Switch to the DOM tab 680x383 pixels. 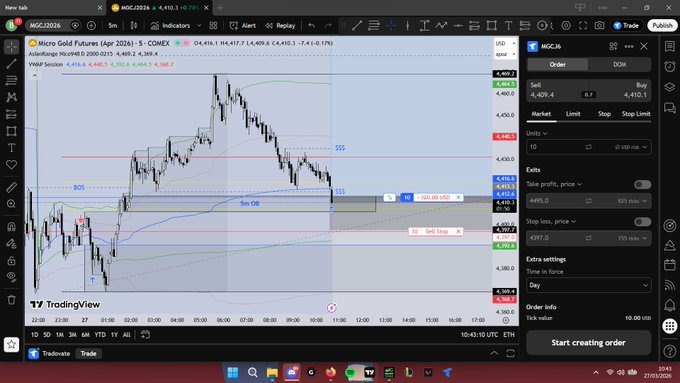[619, 64]
